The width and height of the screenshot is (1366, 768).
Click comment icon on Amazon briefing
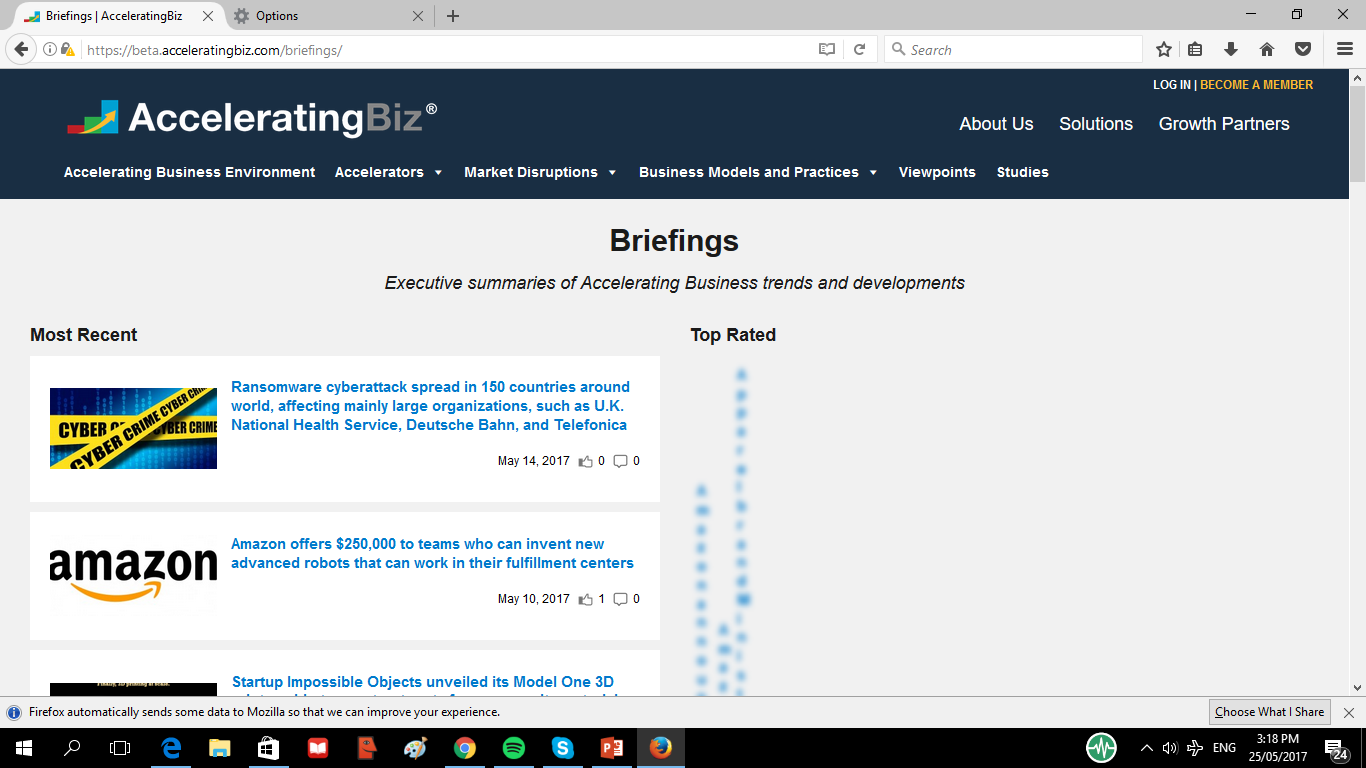coord(620,599)
